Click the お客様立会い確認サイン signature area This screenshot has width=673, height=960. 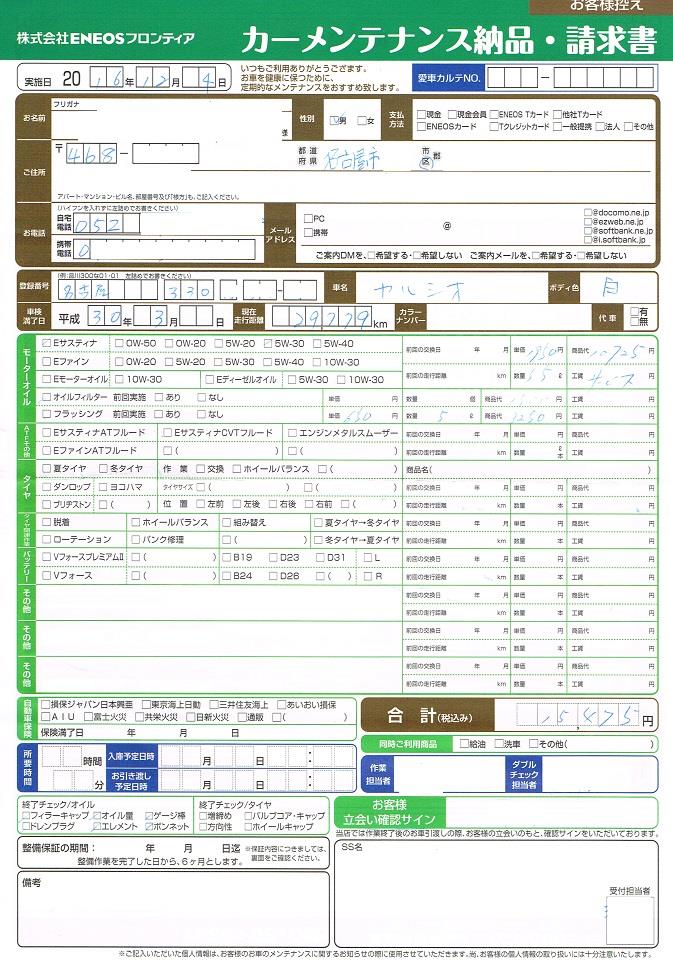coord(551,812)
